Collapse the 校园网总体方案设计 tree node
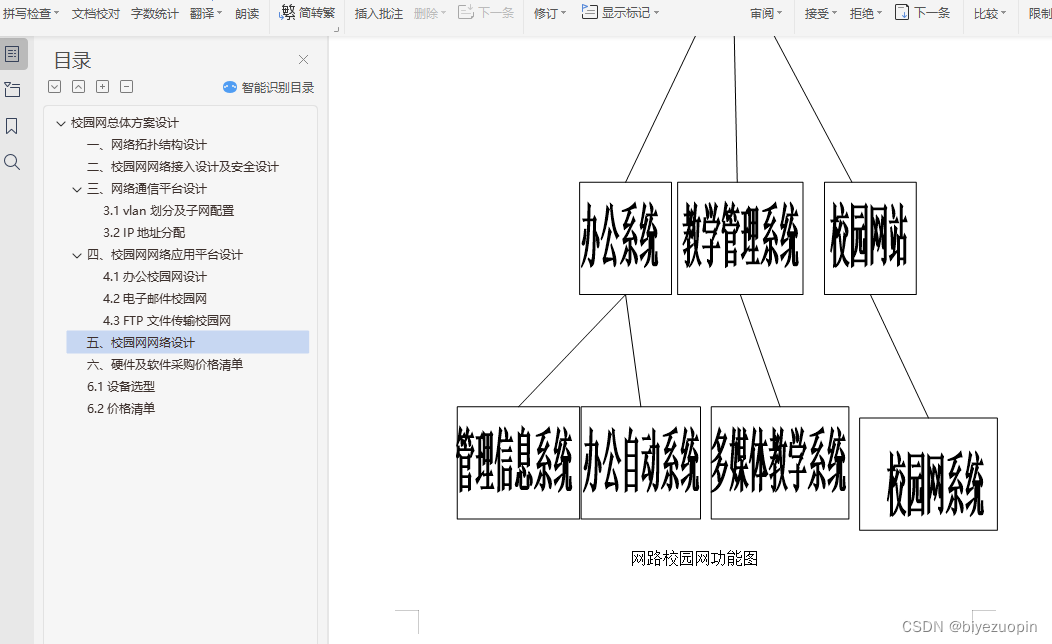Screen dimensions: 1052x644 [x=59, y=122]
